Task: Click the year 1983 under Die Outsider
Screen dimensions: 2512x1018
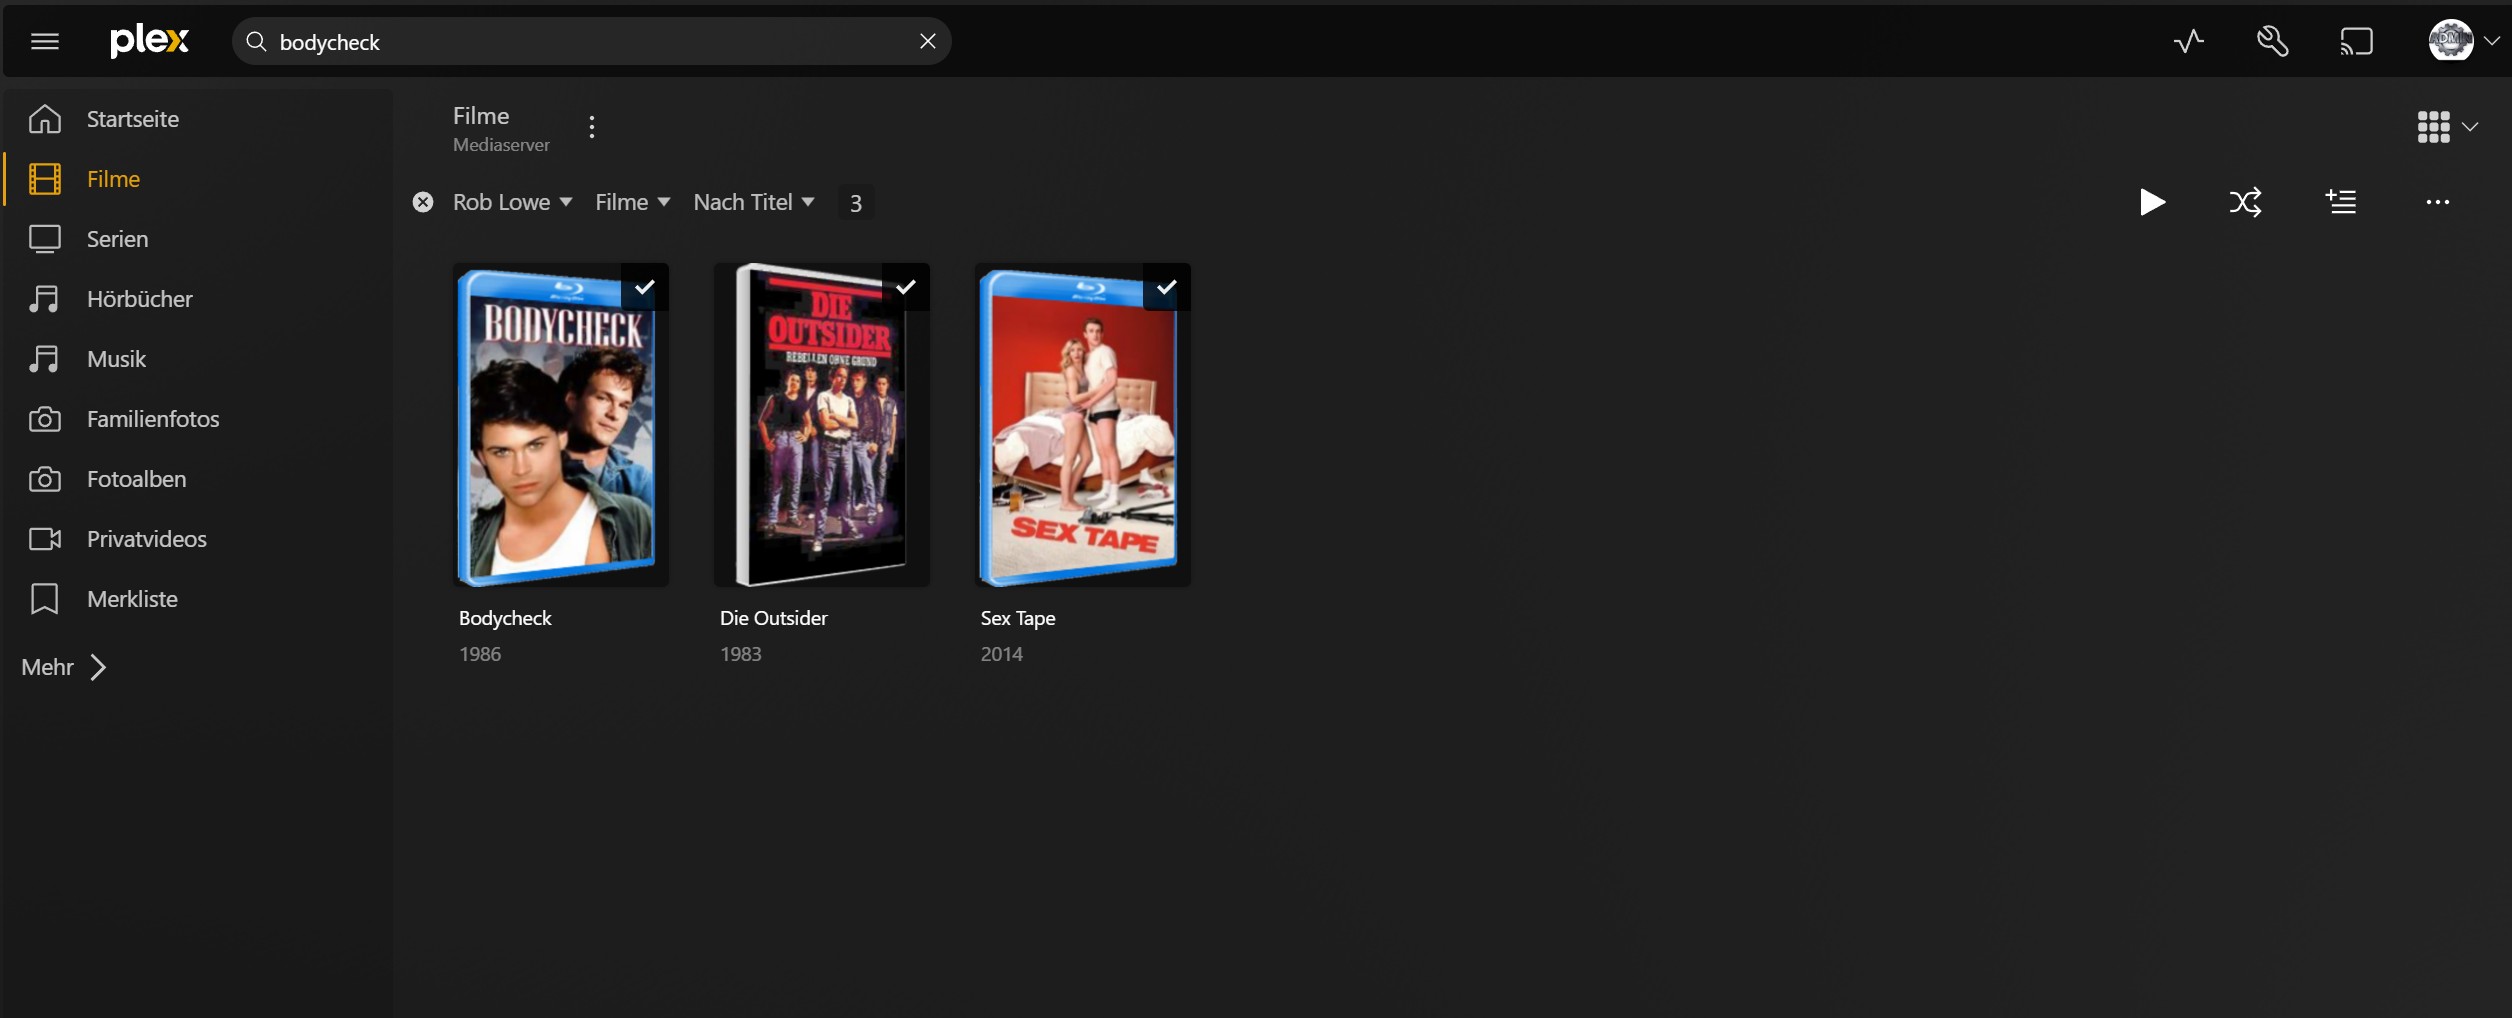Action: (741, 654)
